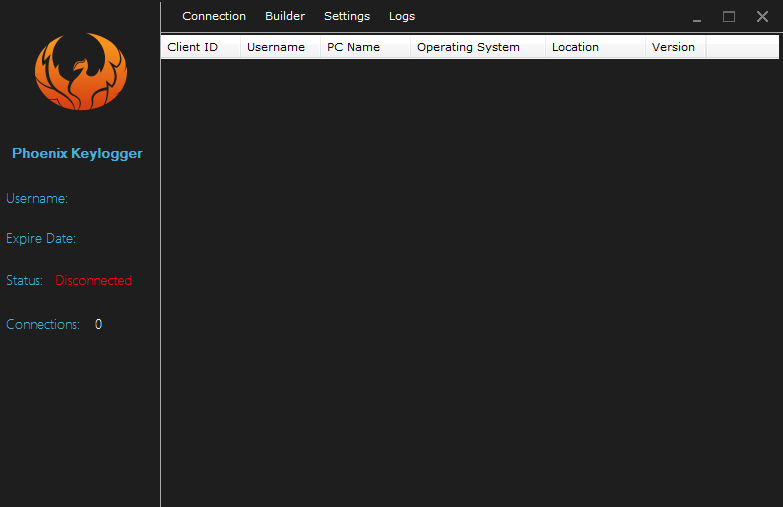Image resolution: width=783 pixels, height=507 pixels.
Task: Click the PC Name column header
Action: [354, 47]
